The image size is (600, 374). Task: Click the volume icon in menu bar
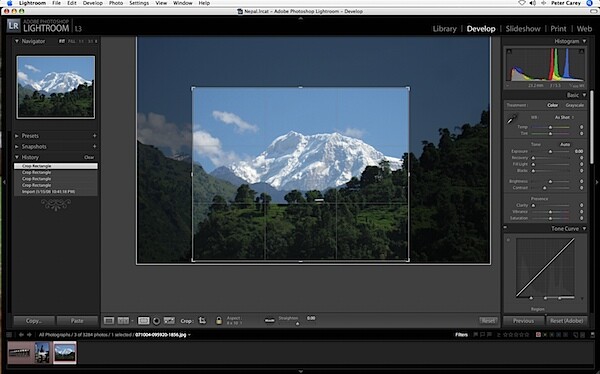[533, 3]
